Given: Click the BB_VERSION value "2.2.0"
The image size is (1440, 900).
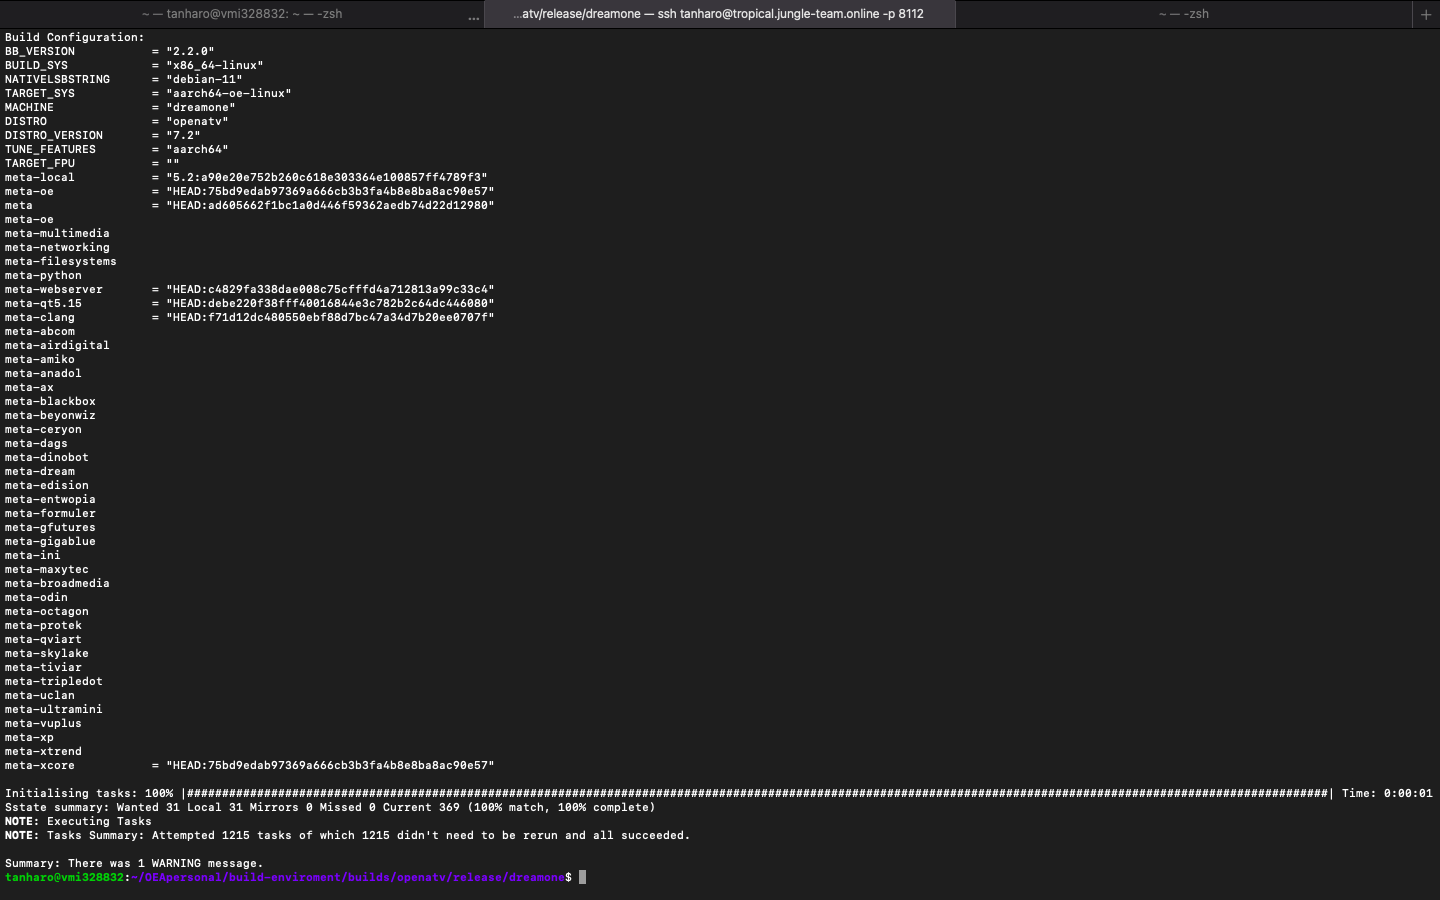Looking at the screenshot, I should [190, 51].
